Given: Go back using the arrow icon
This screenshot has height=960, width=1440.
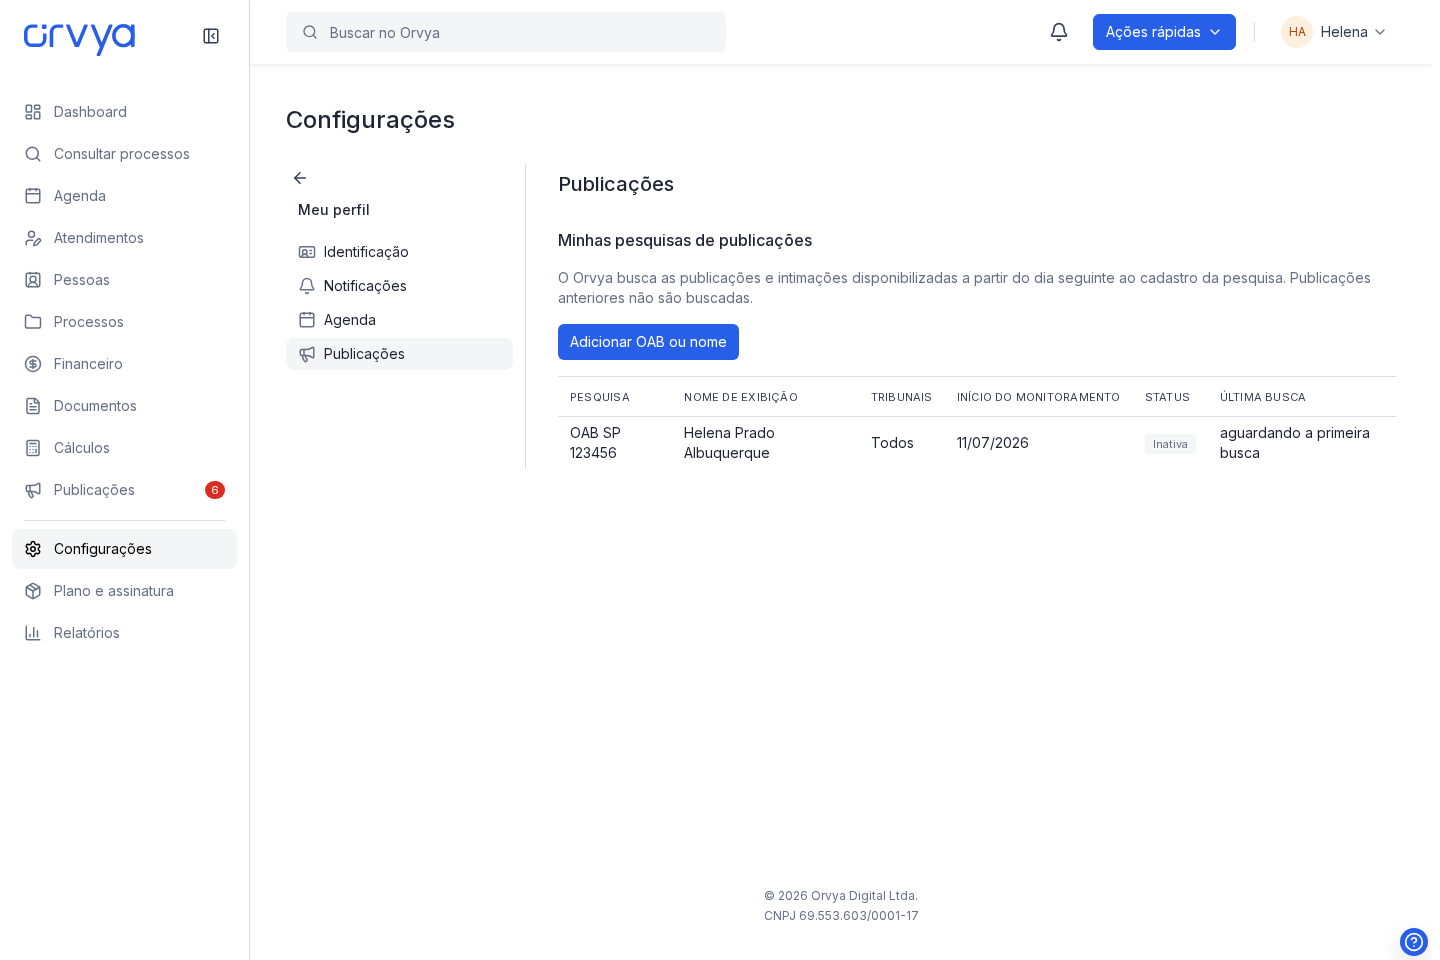Looking at the screenshot, I should [300, 178].
